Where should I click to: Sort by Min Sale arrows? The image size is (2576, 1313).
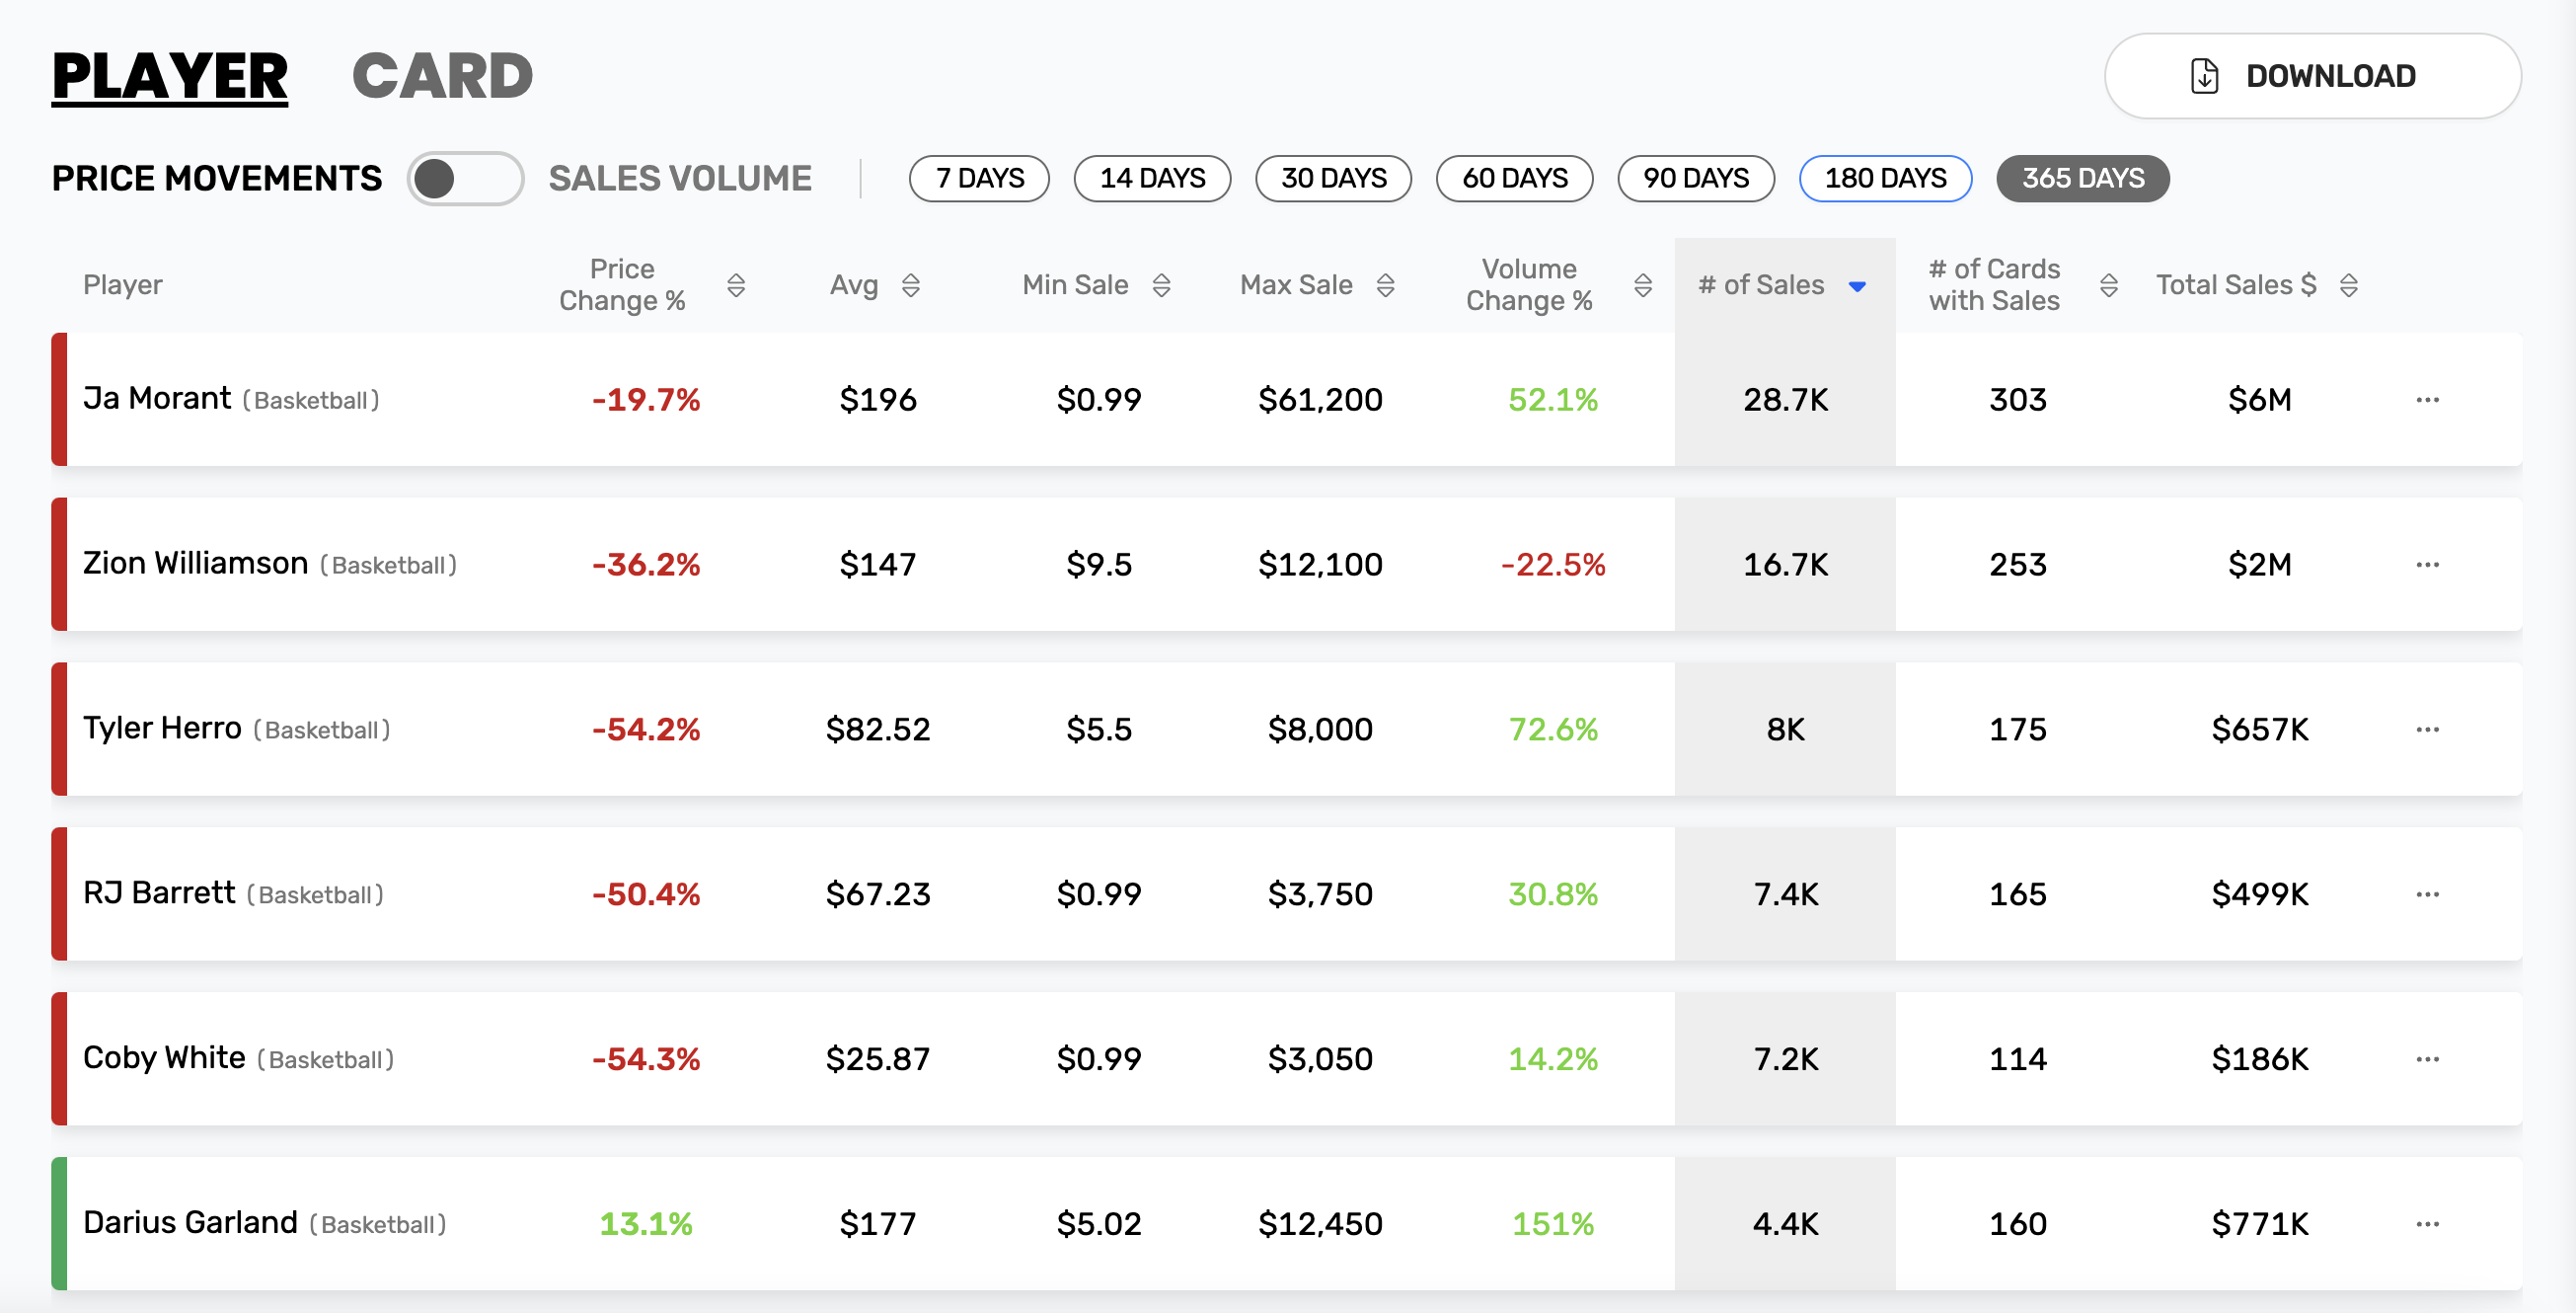pyautogui.click(x=1161, y=286)
